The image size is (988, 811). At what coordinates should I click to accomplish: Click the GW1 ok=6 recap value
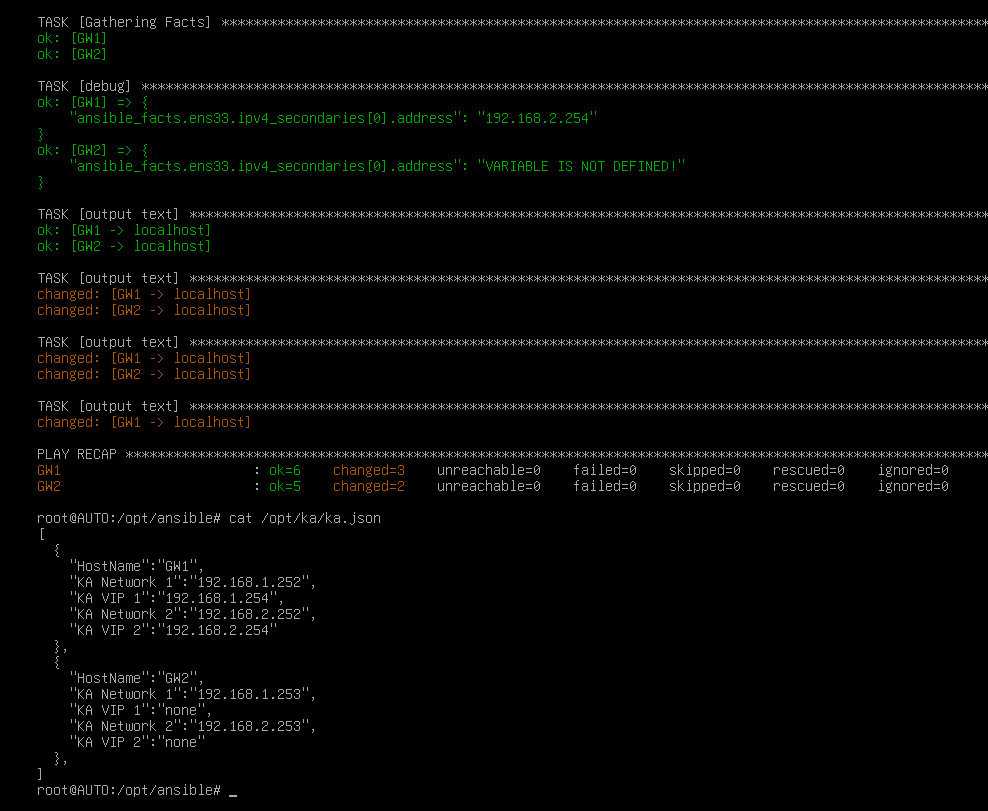[x=285, y=470]
